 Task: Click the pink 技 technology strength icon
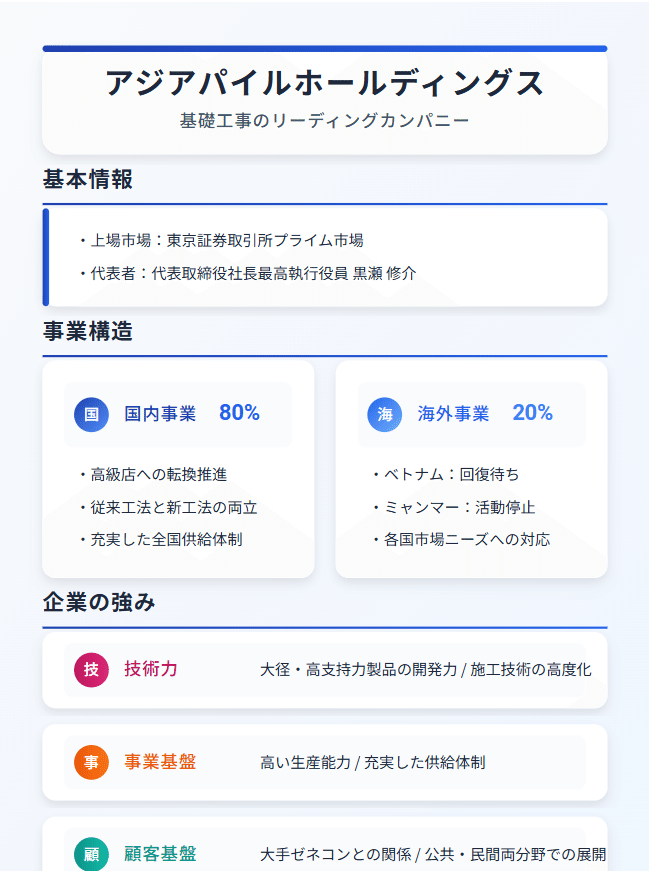pyautogui.click(x=91, y=669)
